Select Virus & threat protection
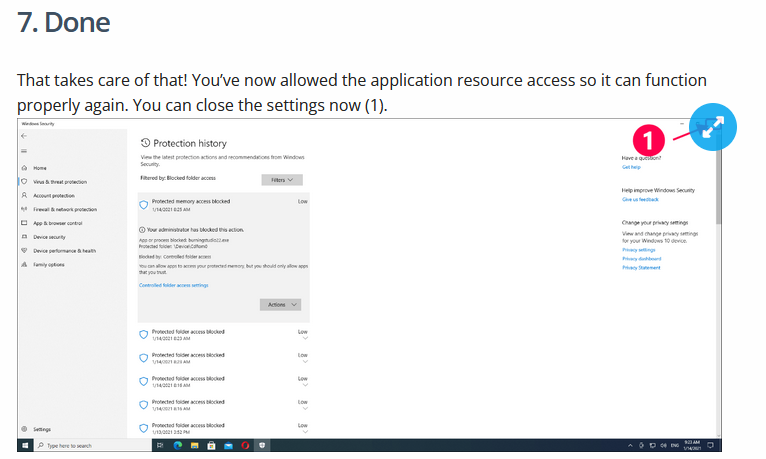This screenshot has width=766, height=459. (60, 182)
